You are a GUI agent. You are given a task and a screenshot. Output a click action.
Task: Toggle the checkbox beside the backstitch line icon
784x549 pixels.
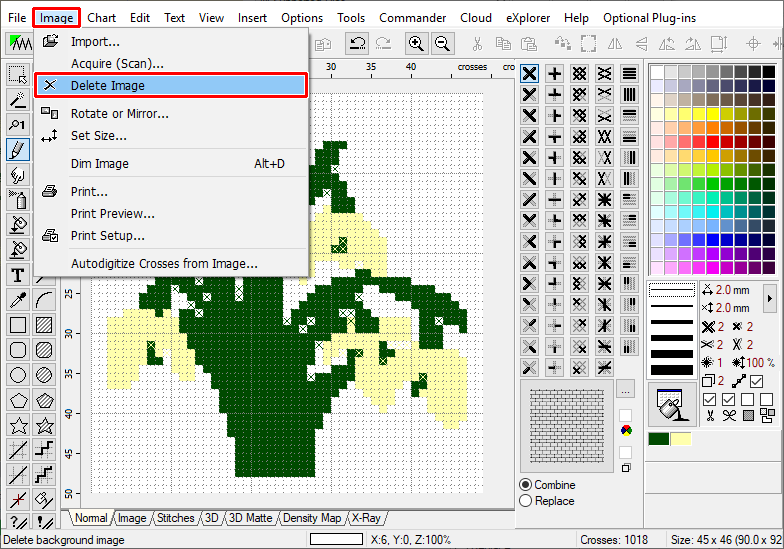point(756,382)
